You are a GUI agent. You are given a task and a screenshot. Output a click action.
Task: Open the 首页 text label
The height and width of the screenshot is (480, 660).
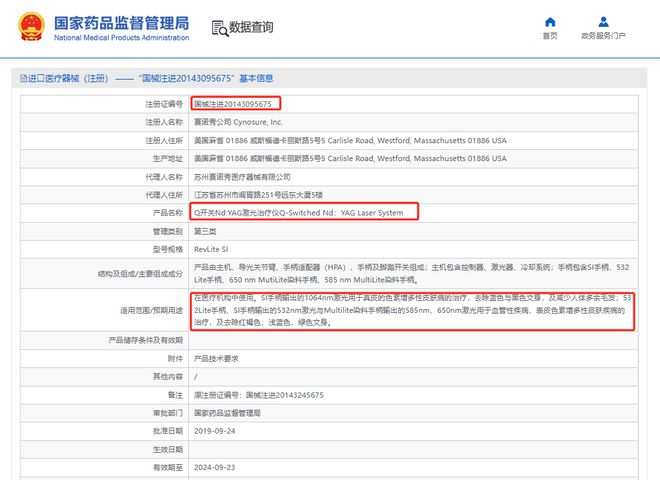coord(550,37)
